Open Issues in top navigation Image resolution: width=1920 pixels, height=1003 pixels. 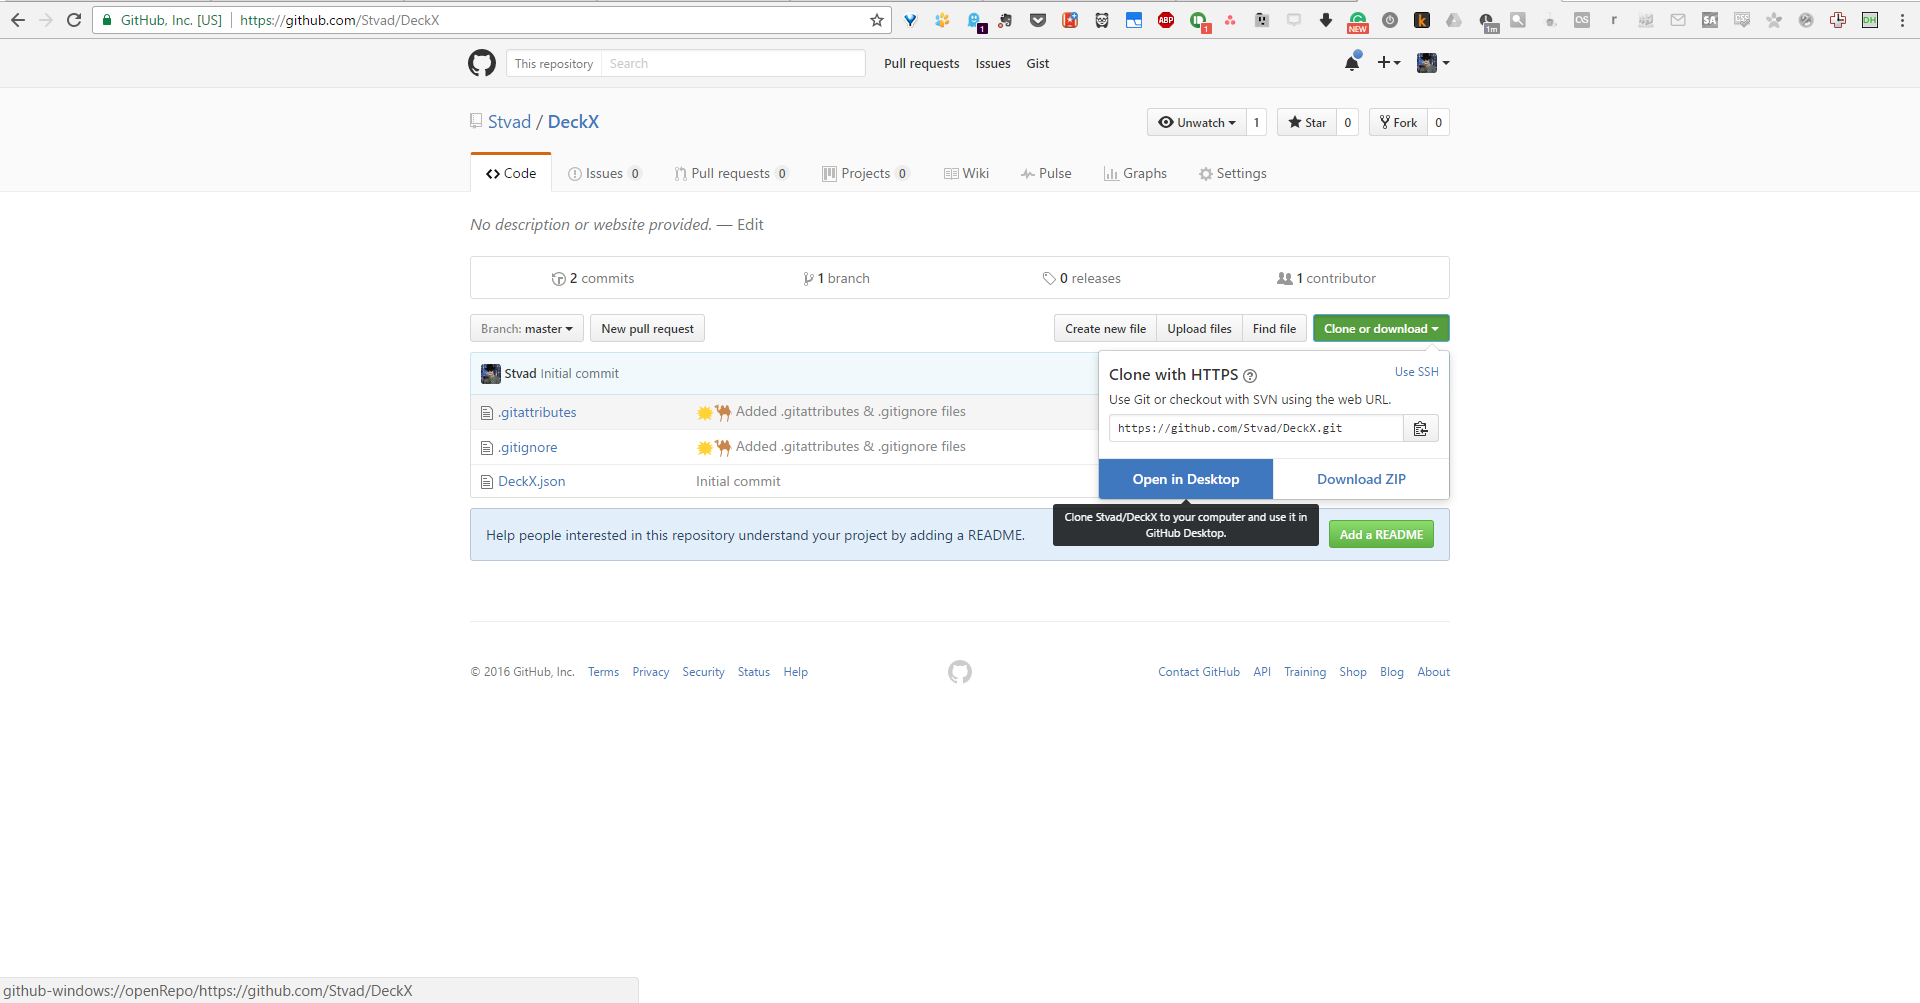993,63
